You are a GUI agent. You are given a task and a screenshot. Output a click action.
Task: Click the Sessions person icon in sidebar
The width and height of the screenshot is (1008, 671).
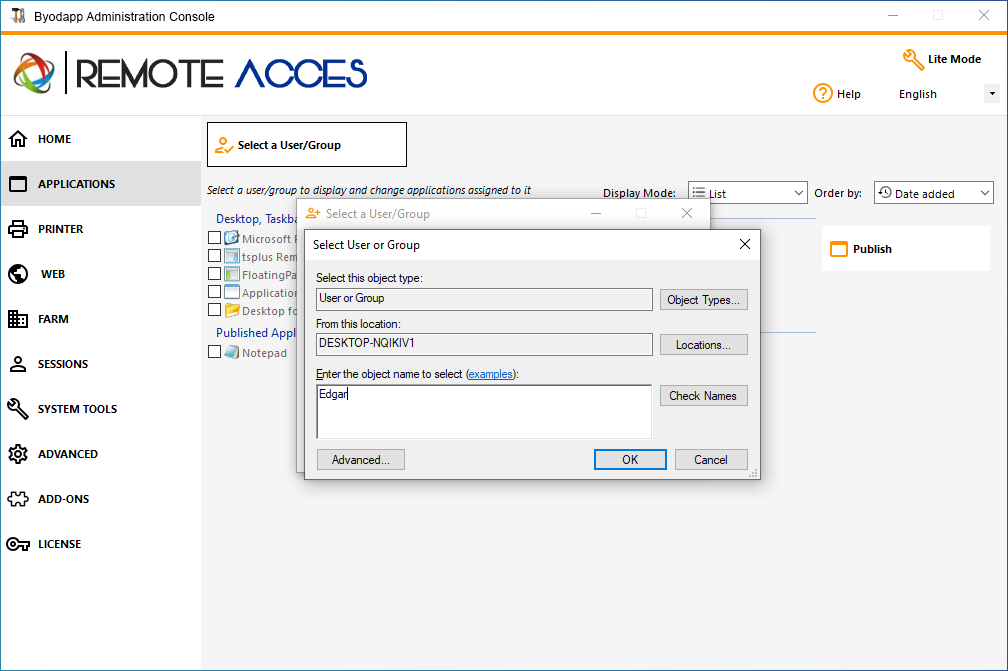tap(18, 364)
